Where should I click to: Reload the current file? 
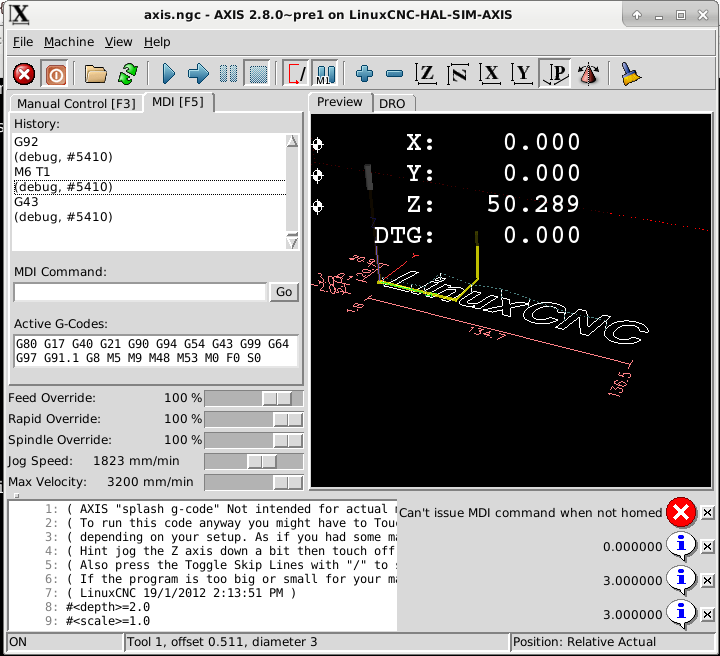click(x=128, y=73)
